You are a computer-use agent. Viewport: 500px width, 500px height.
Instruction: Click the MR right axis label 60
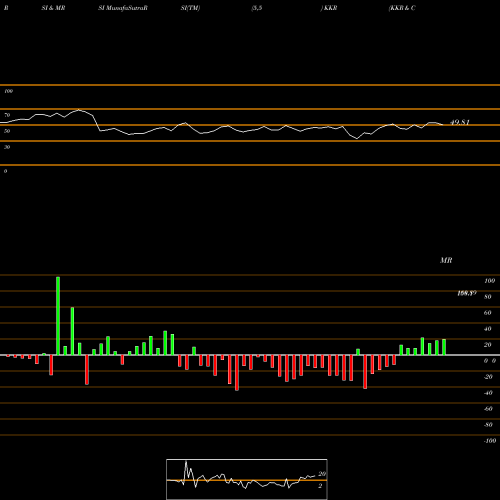(488, 313)
